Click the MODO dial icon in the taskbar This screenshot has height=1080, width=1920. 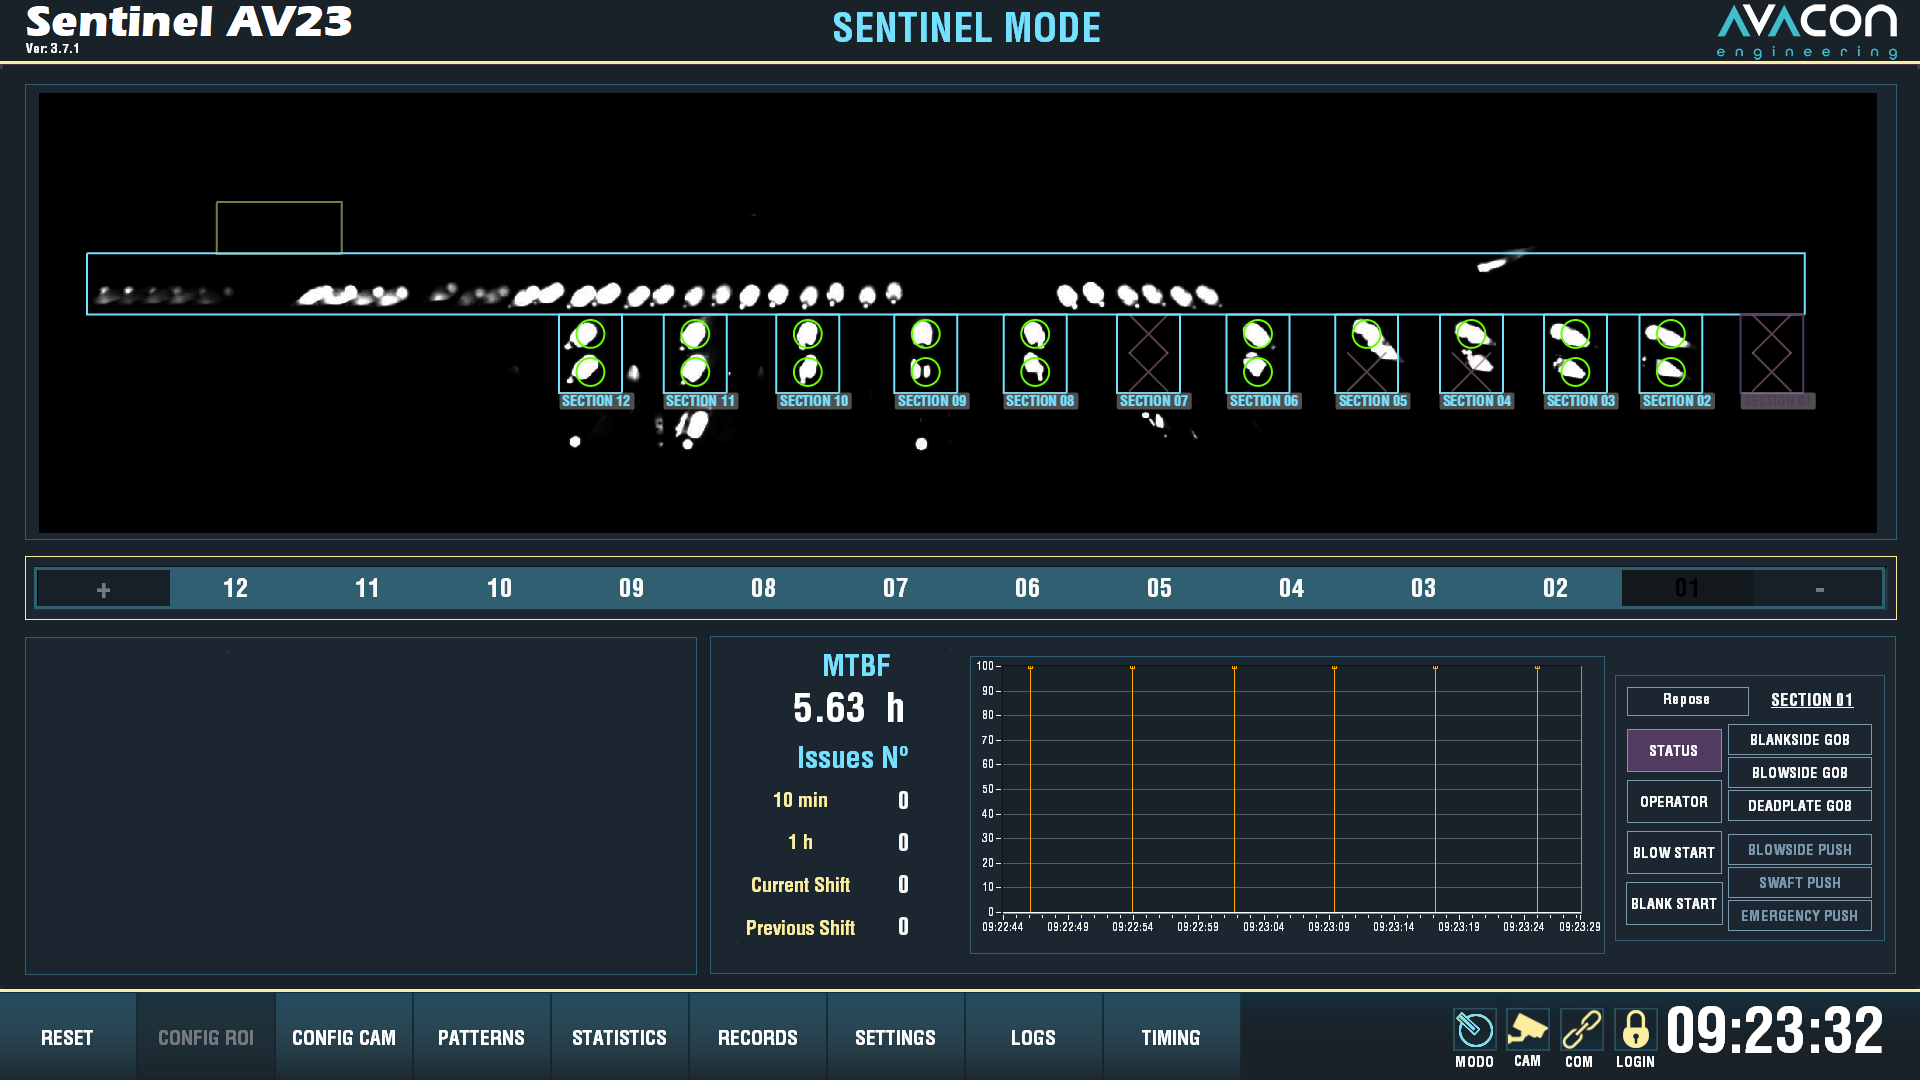(1473, 1031)
